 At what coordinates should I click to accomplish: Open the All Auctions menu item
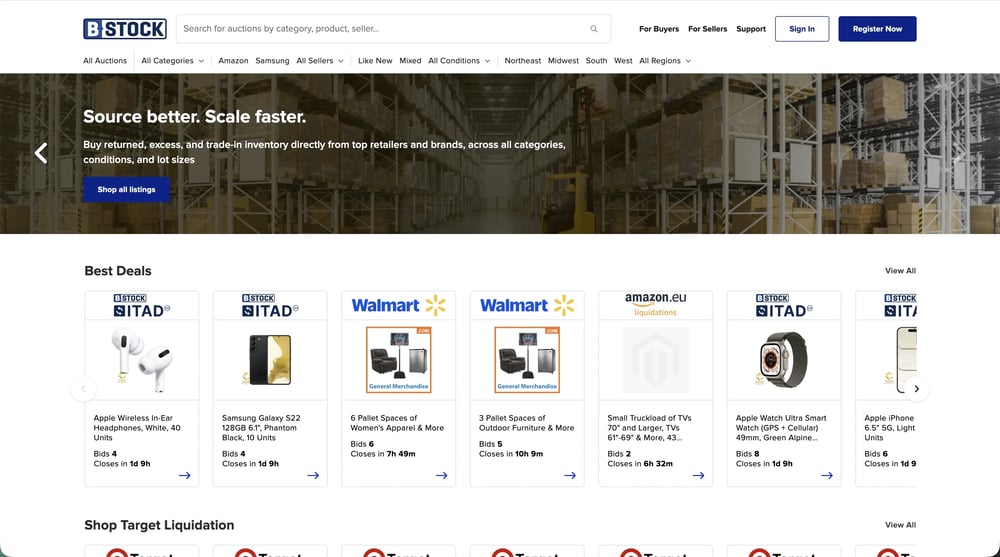(105, 61)
